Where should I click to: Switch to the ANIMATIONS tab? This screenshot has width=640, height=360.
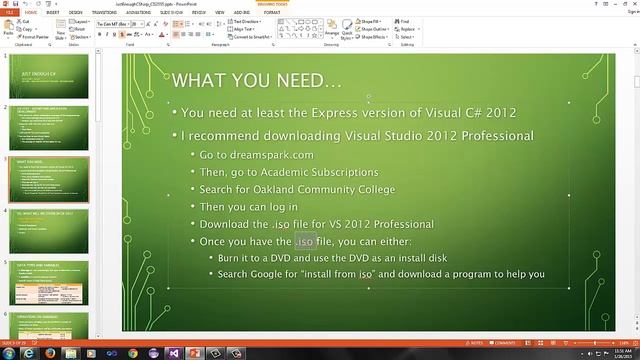138,13
